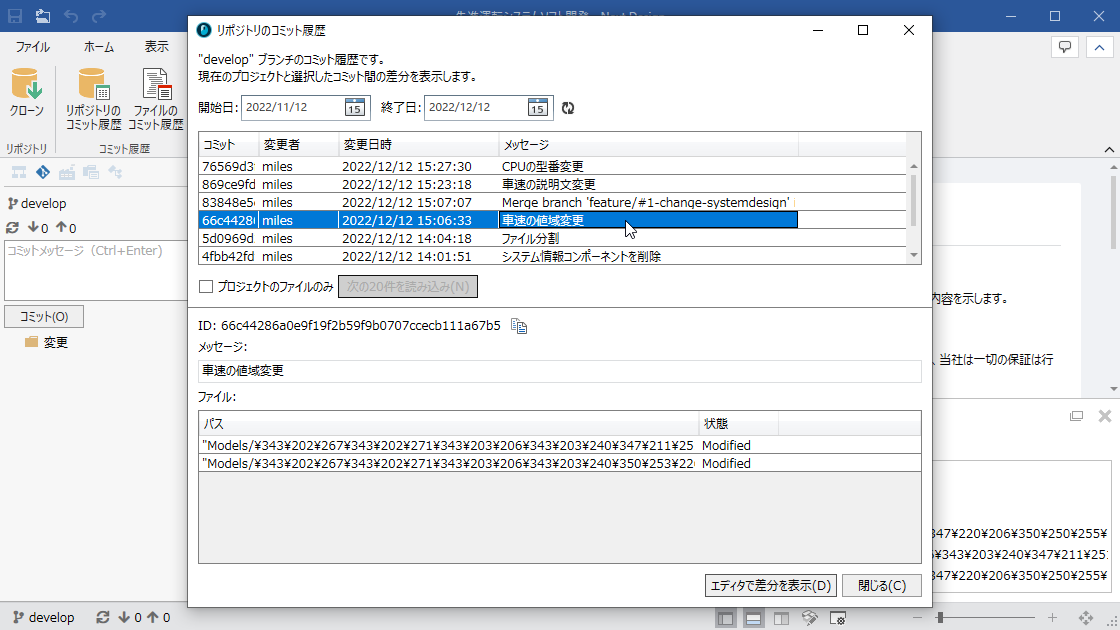
Task: Click zoom in plus in status bar
Action: [x=1052, y=618]
